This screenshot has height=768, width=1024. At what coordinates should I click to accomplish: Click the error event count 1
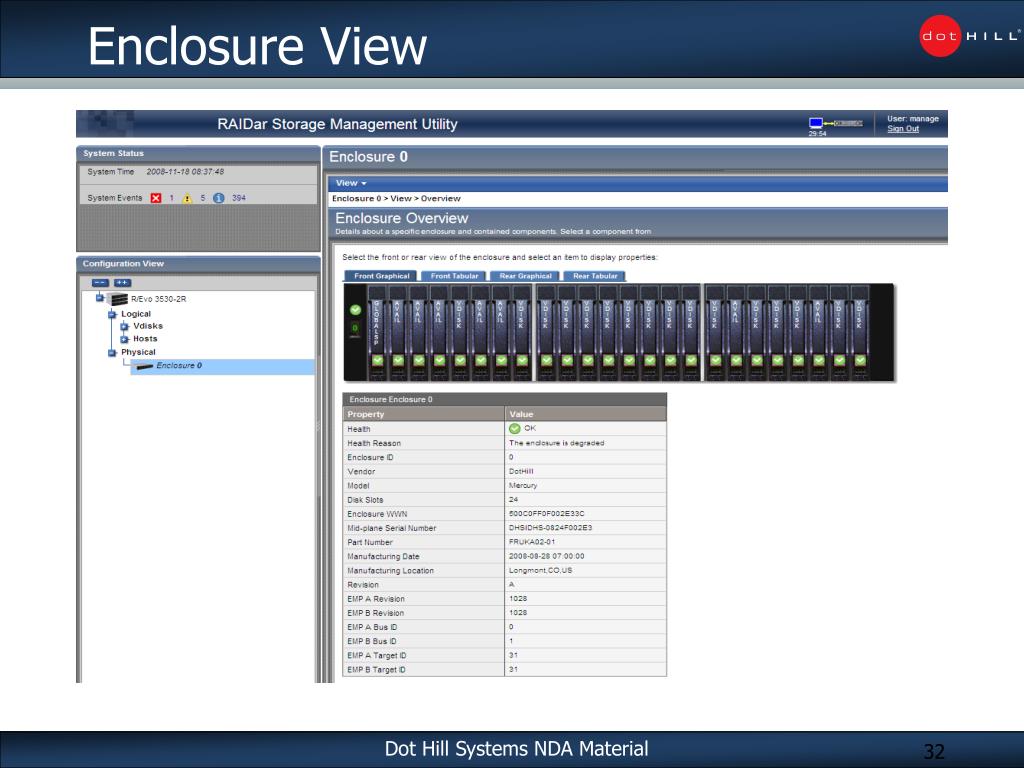pos(172,198)
